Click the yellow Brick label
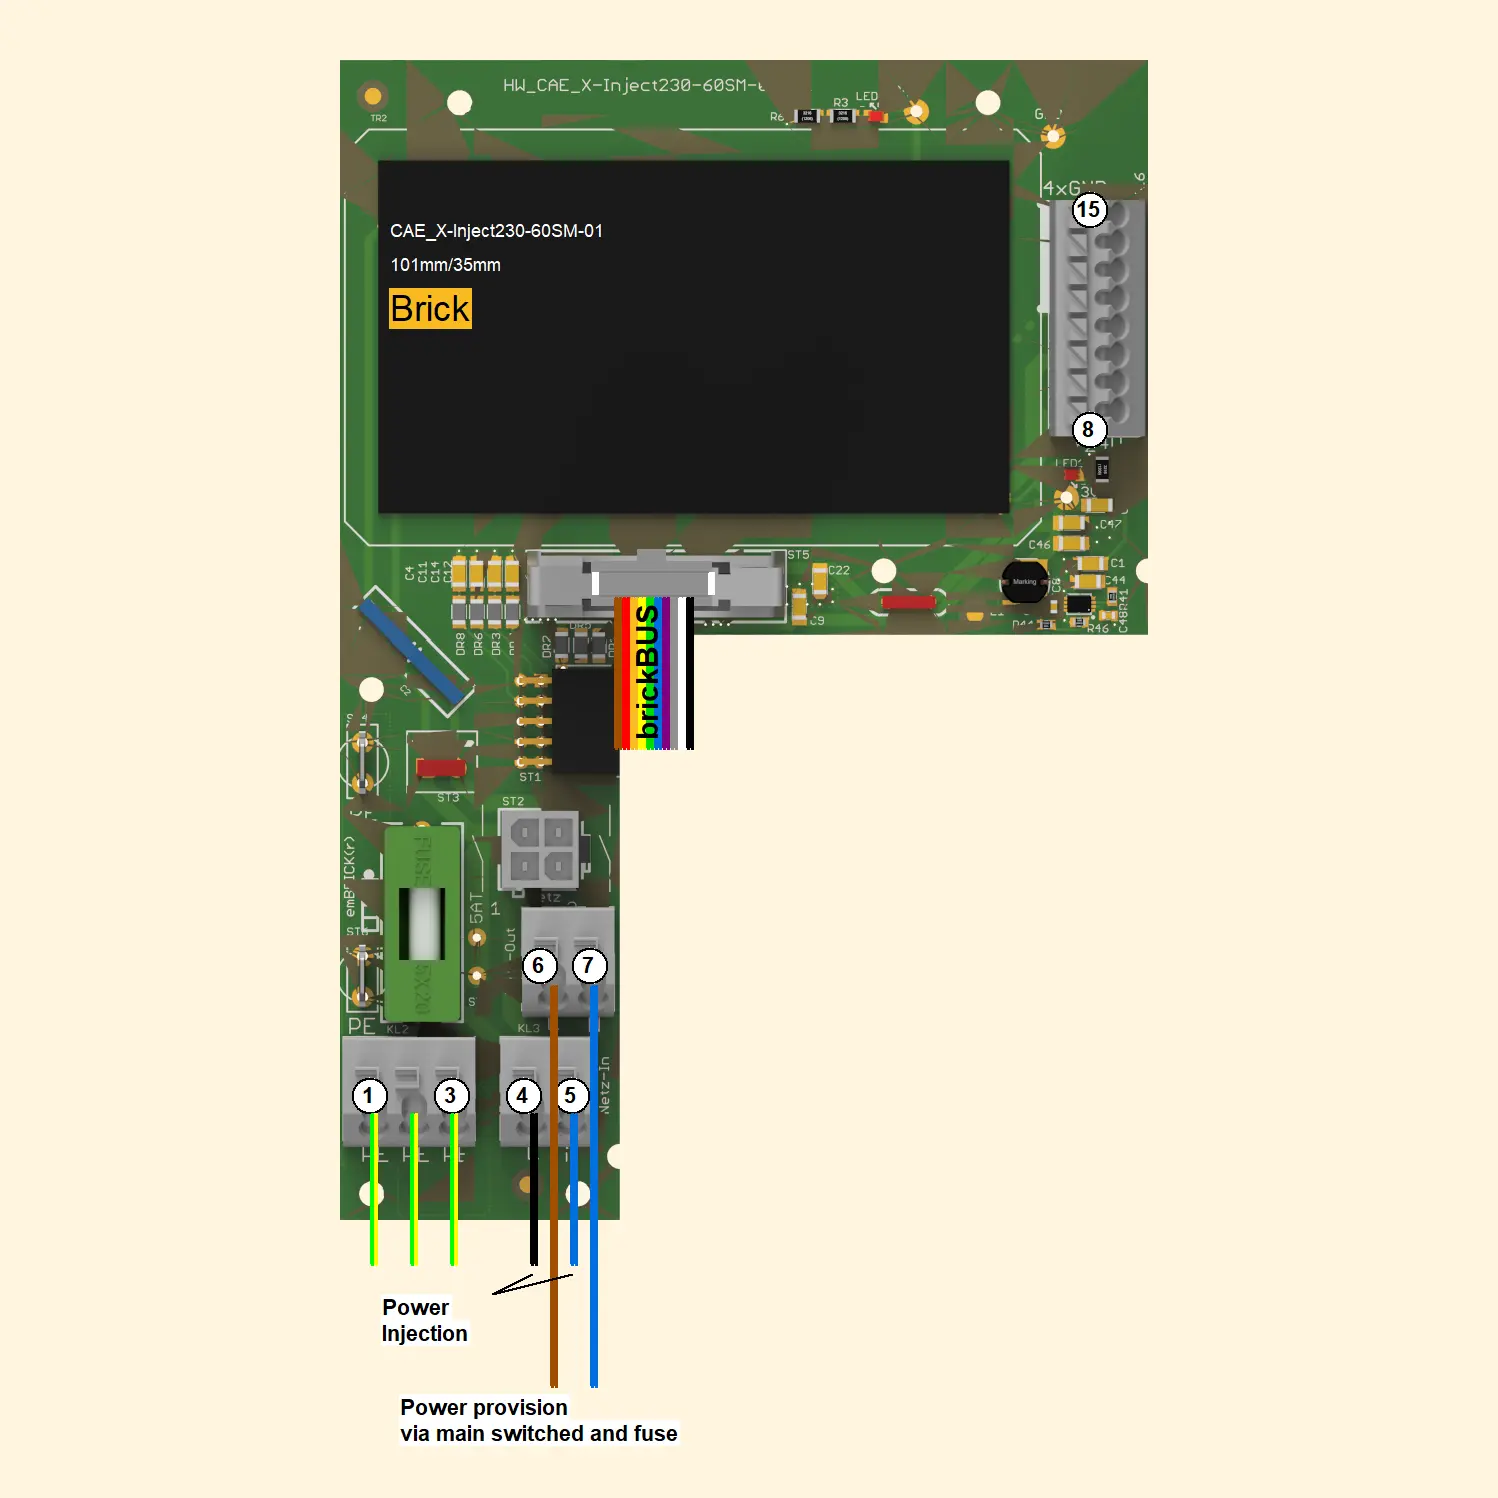1498x1498 pixels. tap(430, 309)
